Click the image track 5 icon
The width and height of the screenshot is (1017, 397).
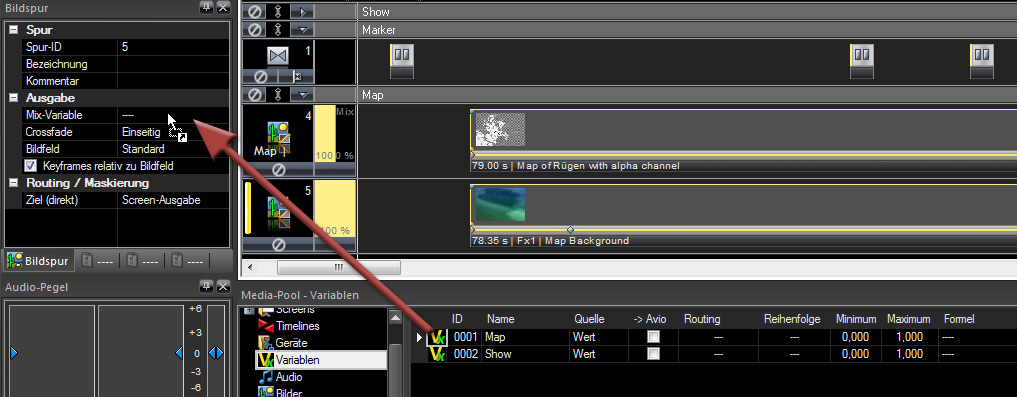pos(278,211)
